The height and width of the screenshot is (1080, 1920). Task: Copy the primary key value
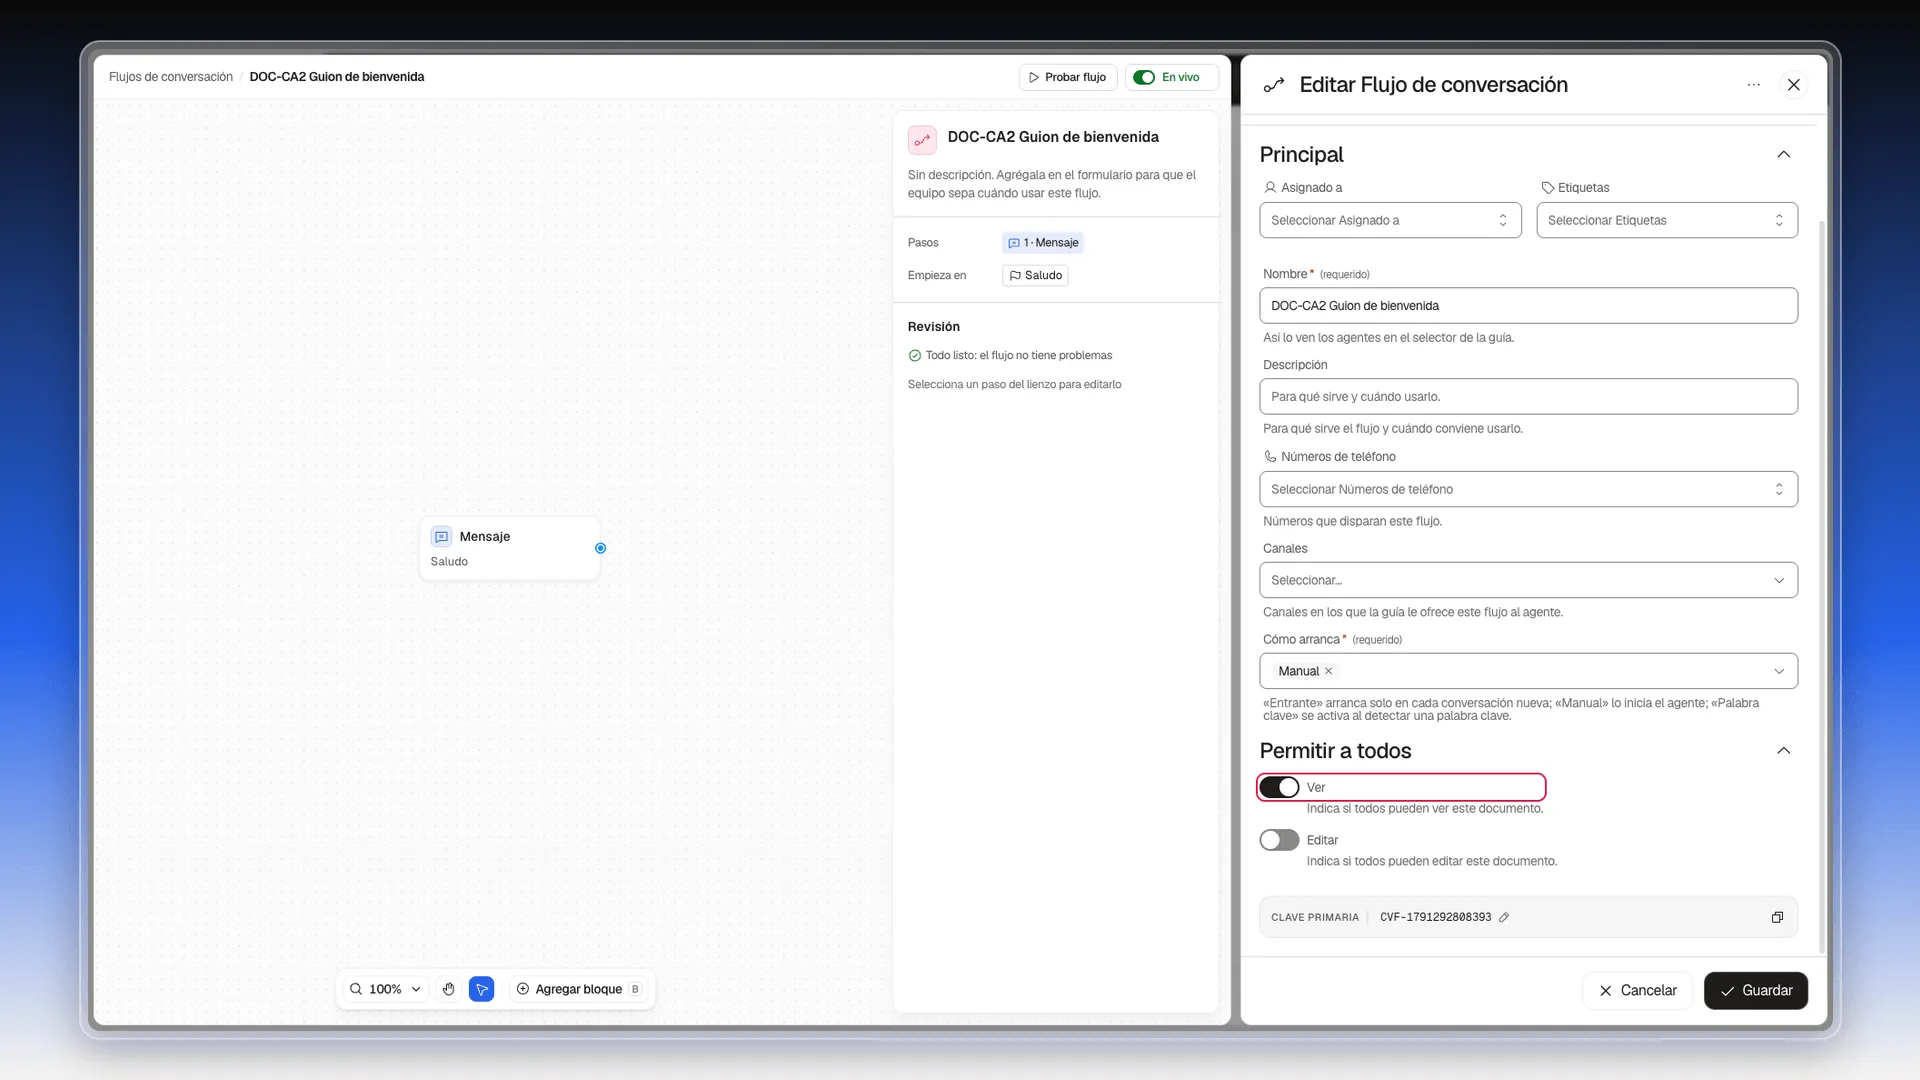pos(1777,917)
